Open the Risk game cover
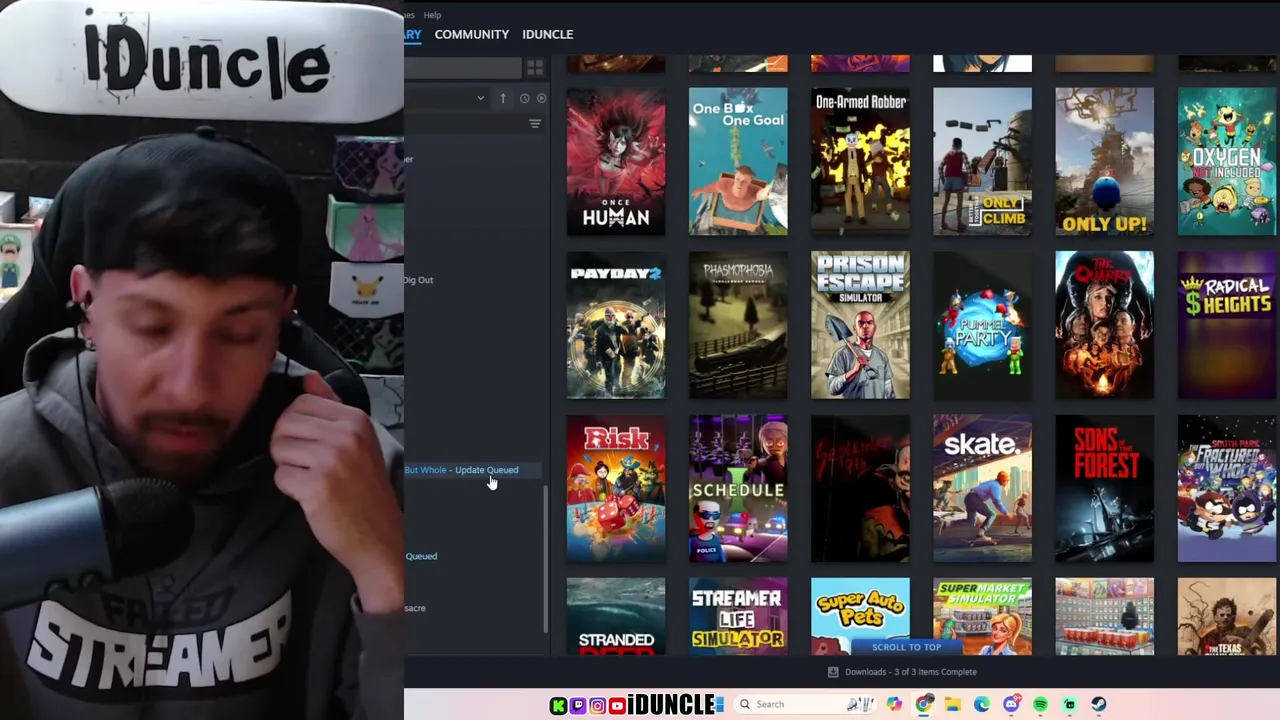The image size is (1280, 720). [616, 489]
